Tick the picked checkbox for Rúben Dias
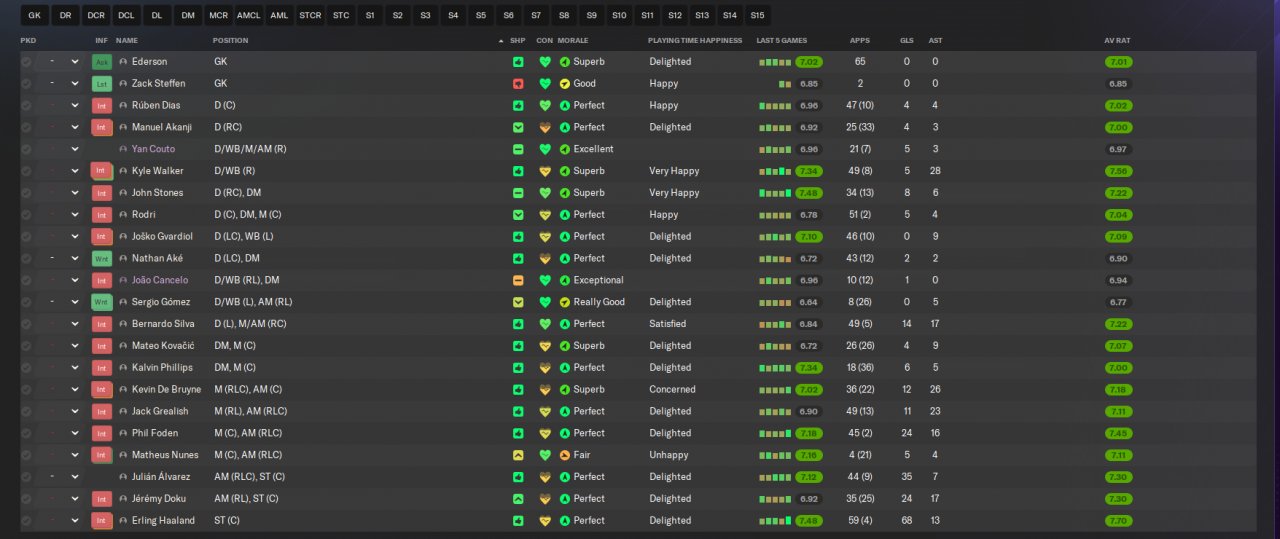 [x=26, y=106]
